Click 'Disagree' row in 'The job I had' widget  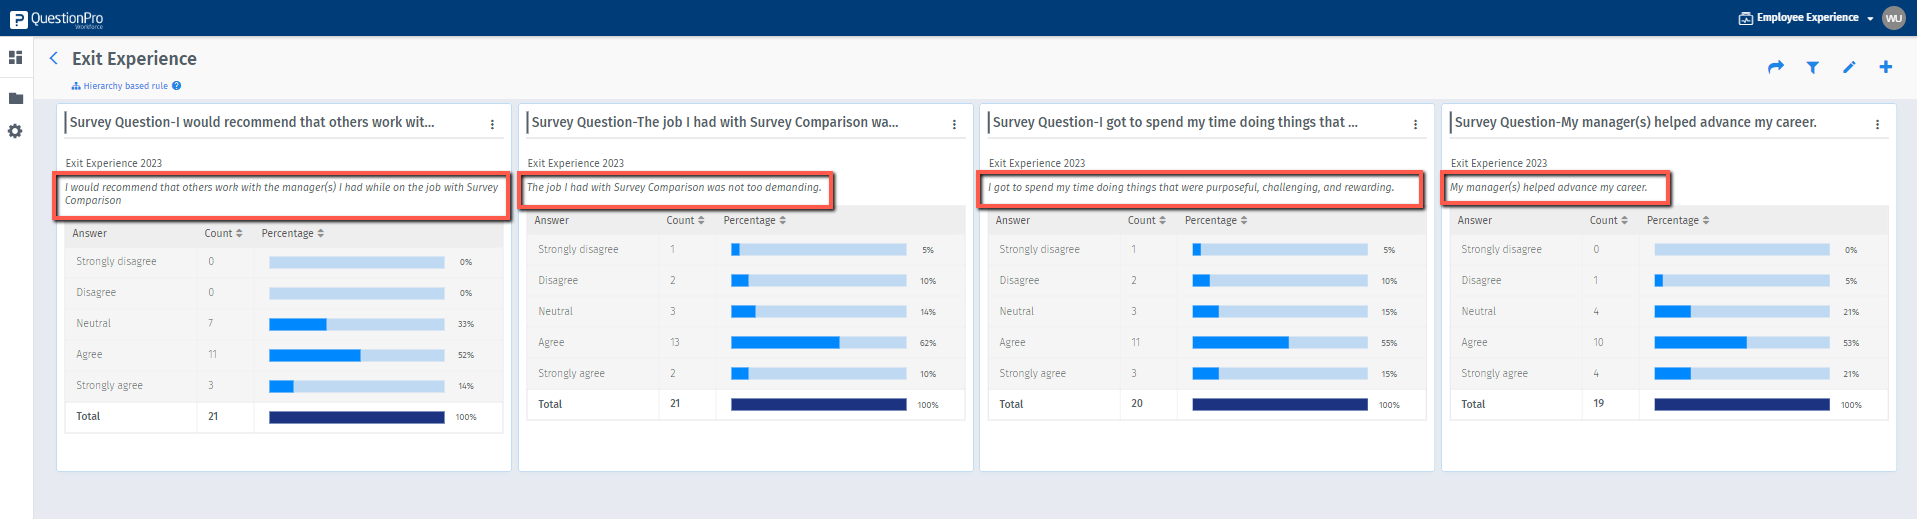[746, 280]
